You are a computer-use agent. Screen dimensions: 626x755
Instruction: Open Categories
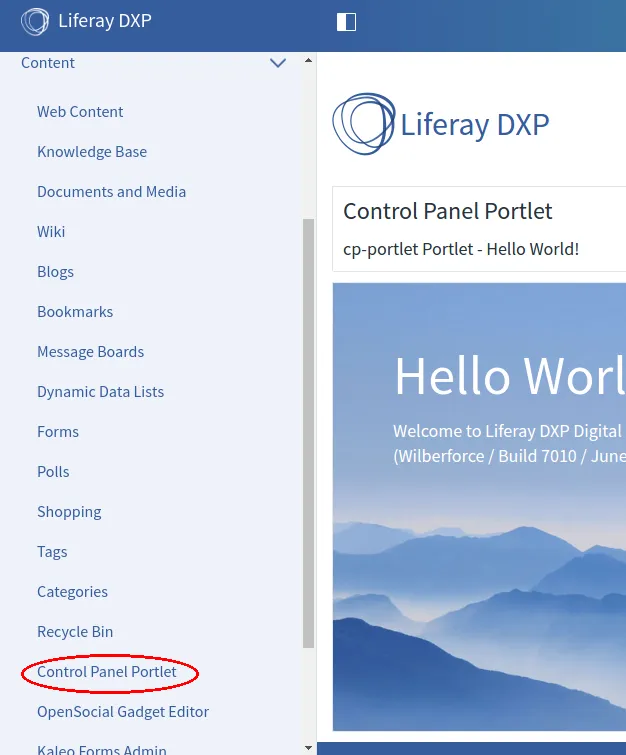(x=72, y=591)
